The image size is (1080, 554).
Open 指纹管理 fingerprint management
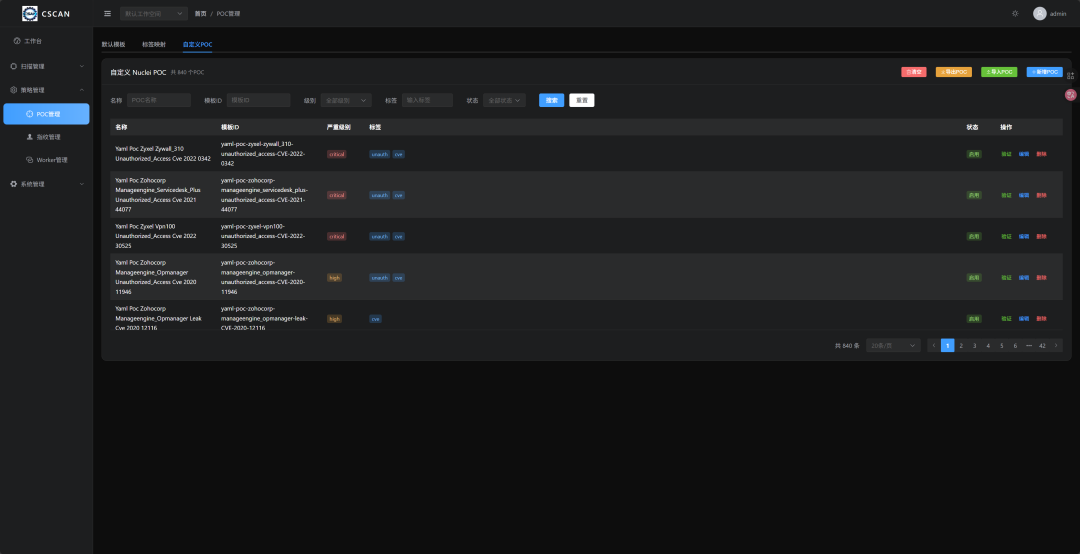pyautogui.click(x=46, y=137)
